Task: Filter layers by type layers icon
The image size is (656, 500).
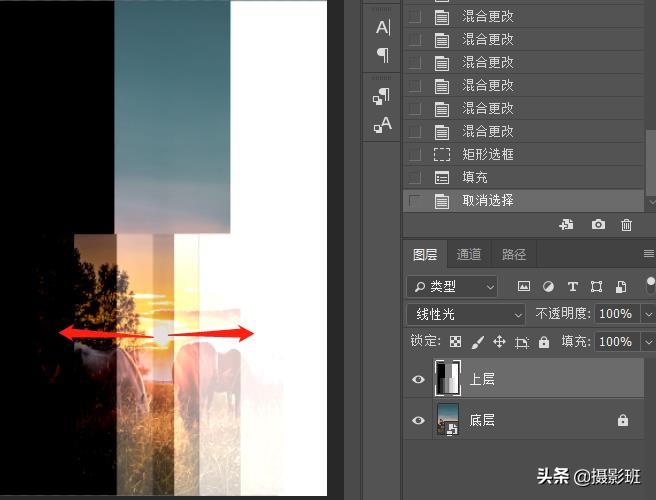Action: [573, 287]
